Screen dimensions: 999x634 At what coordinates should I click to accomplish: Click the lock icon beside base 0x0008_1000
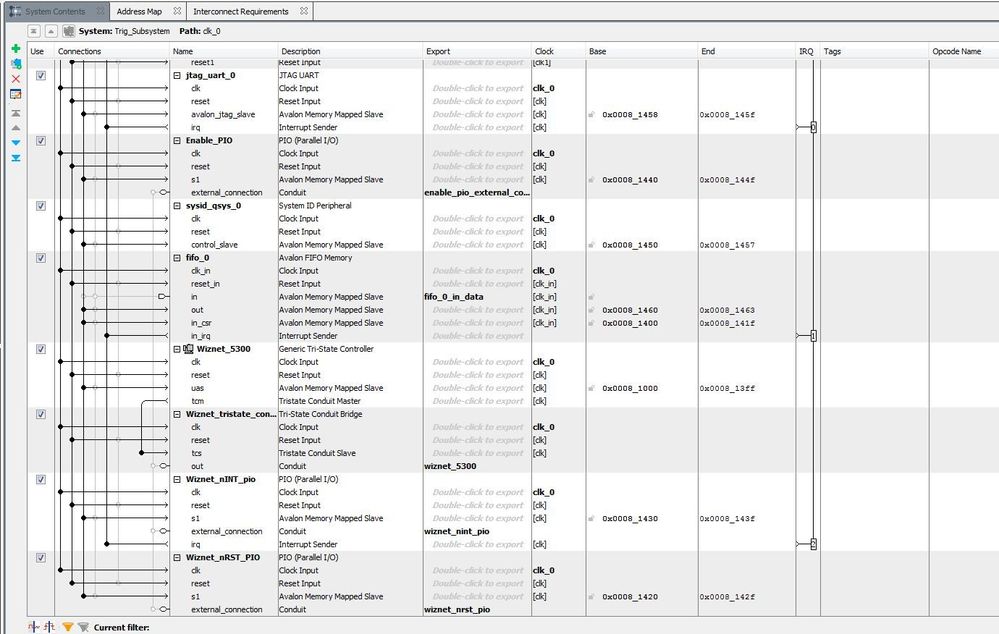(x=591, y=388)
